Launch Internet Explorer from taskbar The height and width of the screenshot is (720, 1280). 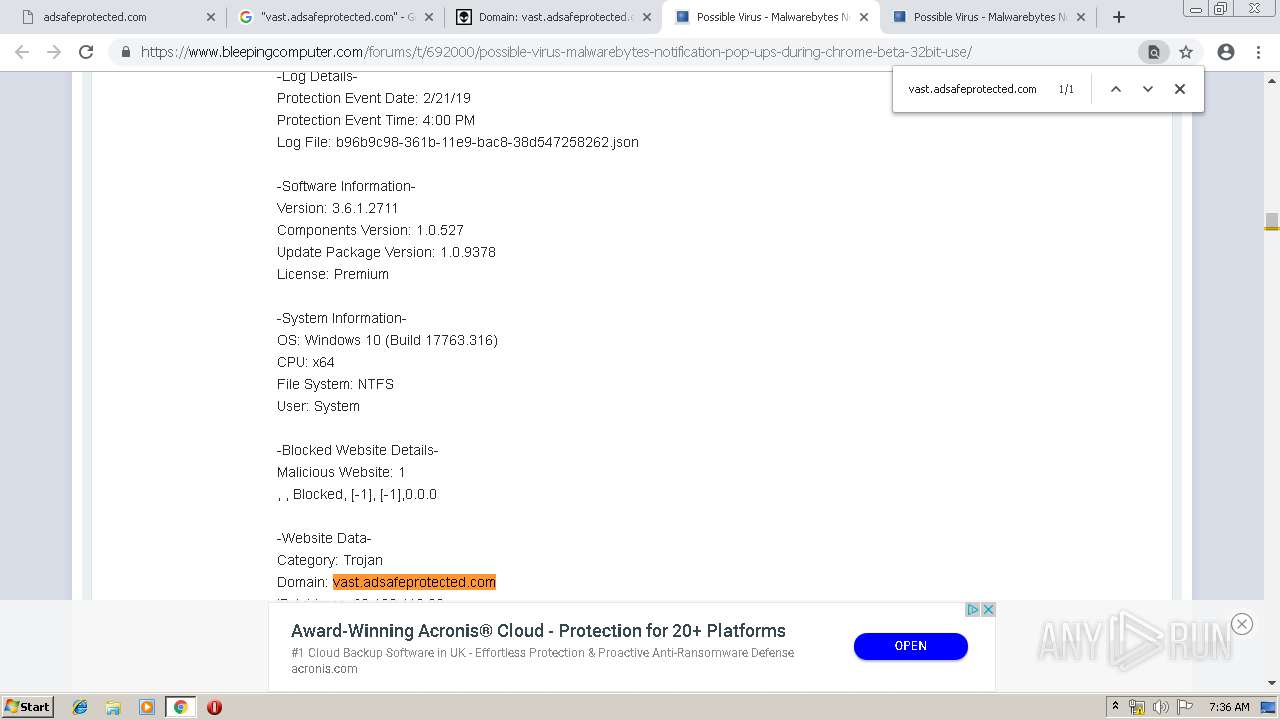point(80,707)
